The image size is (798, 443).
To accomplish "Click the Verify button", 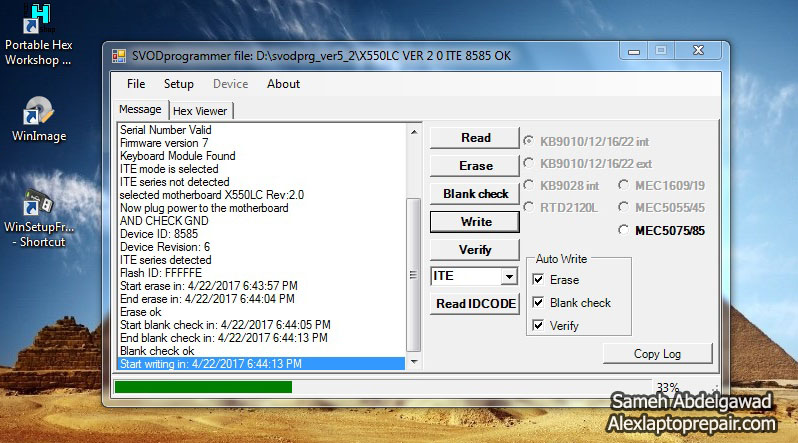I will 475,250.
